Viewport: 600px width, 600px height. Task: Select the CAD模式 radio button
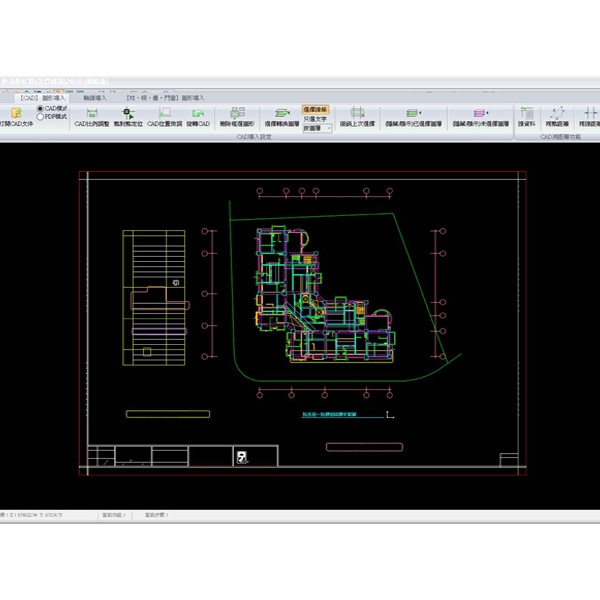(40, 109)
